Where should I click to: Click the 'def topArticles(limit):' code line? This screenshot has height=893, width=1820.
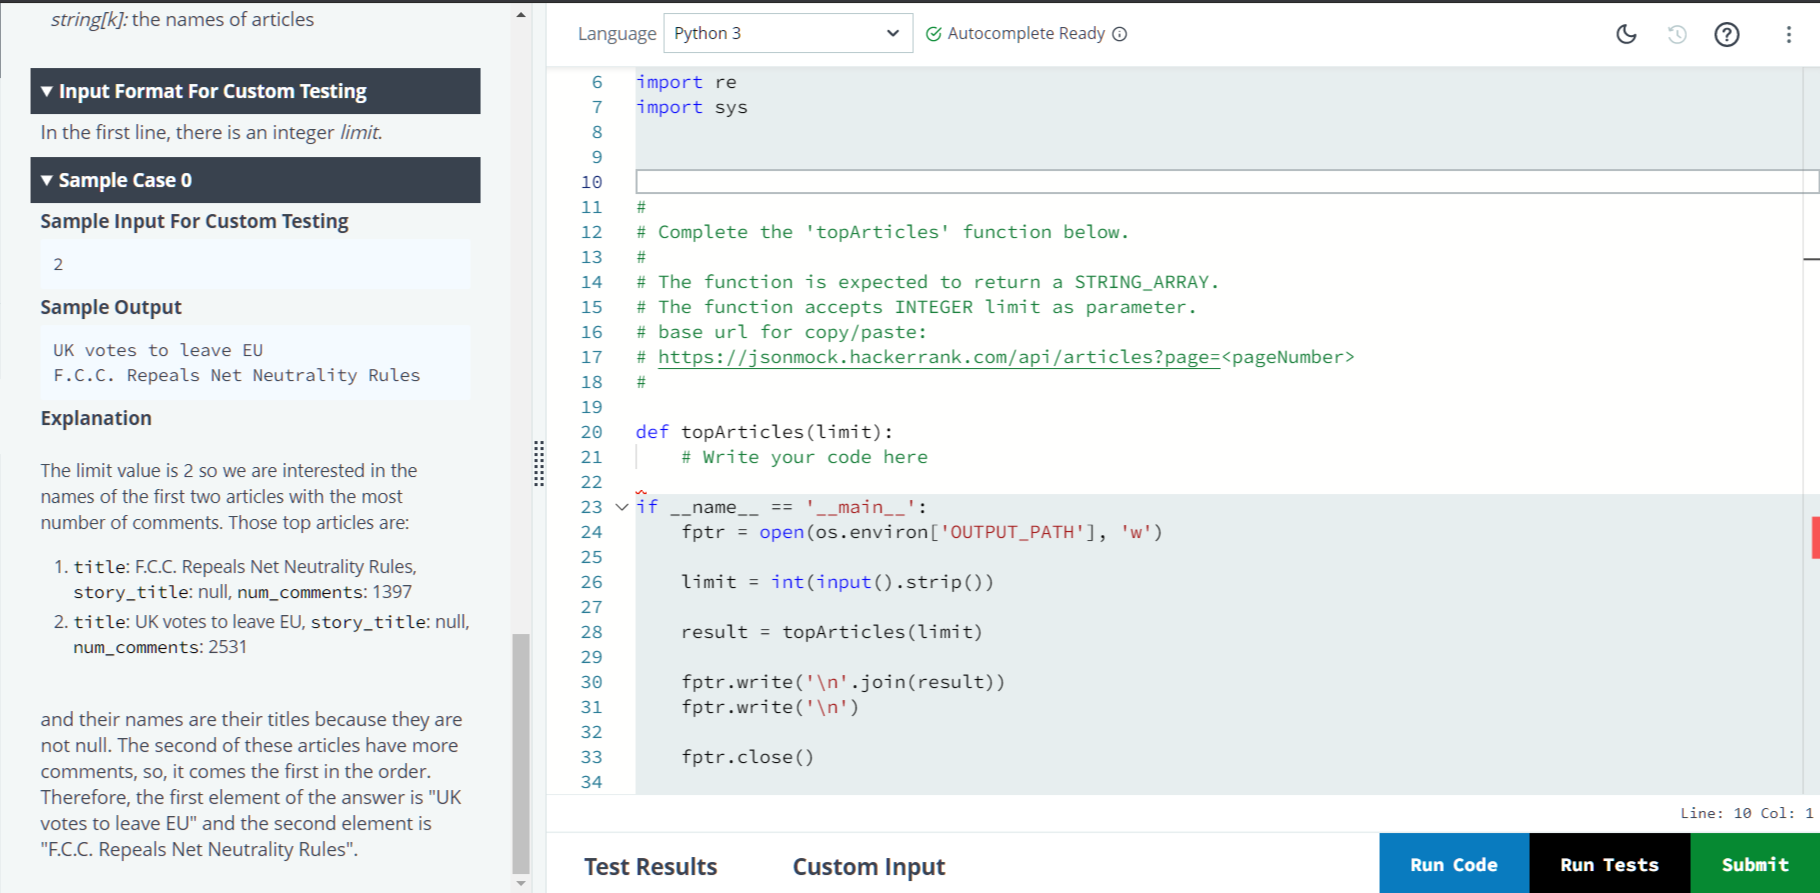[764, 432]
